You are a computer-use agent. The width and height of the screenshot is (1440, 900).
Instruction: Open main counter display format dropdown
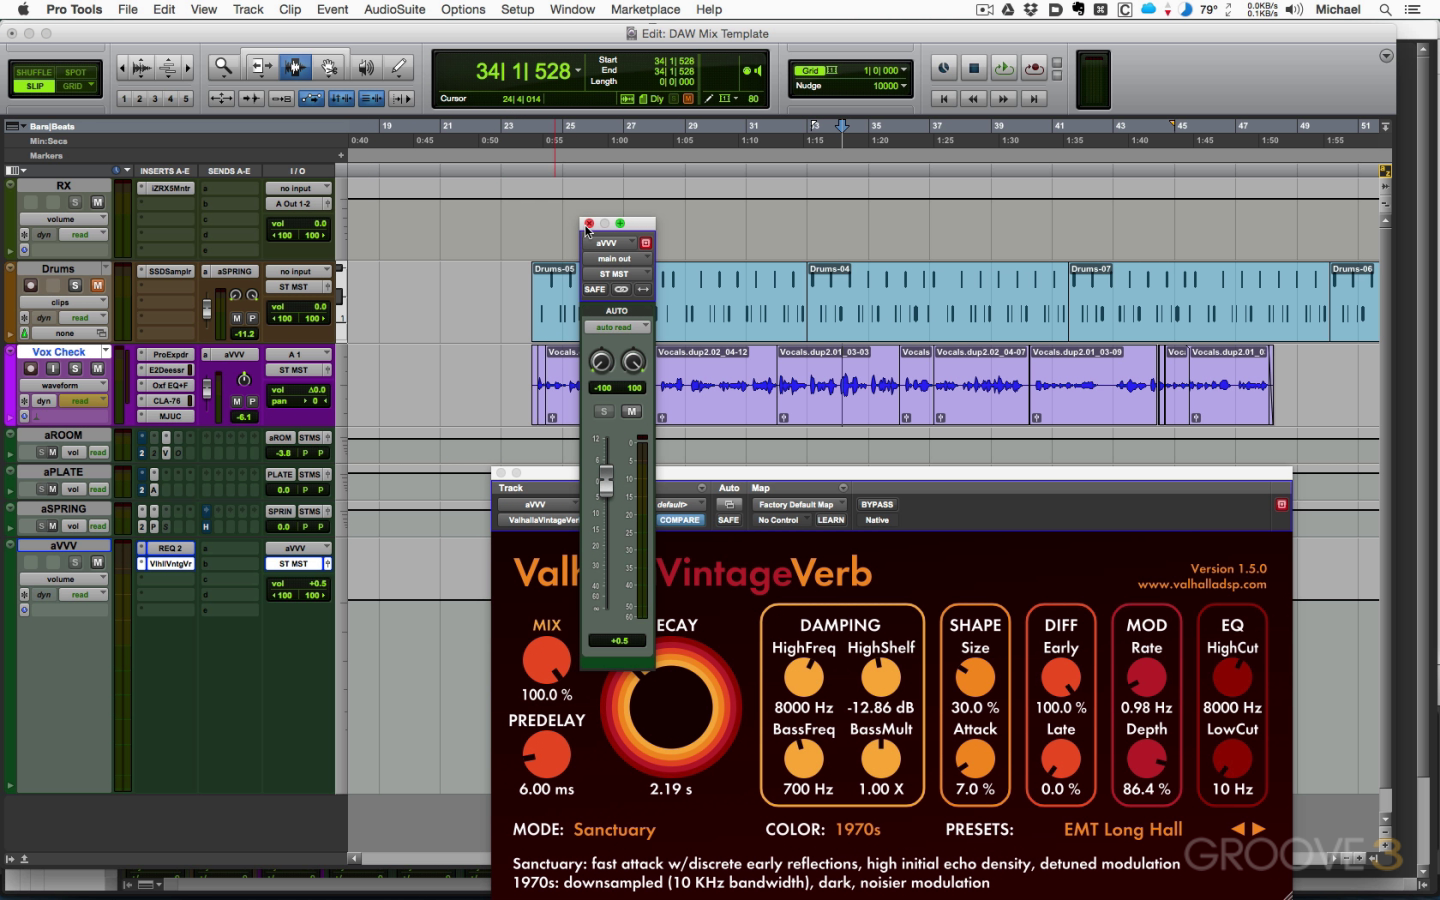[577, 71]
